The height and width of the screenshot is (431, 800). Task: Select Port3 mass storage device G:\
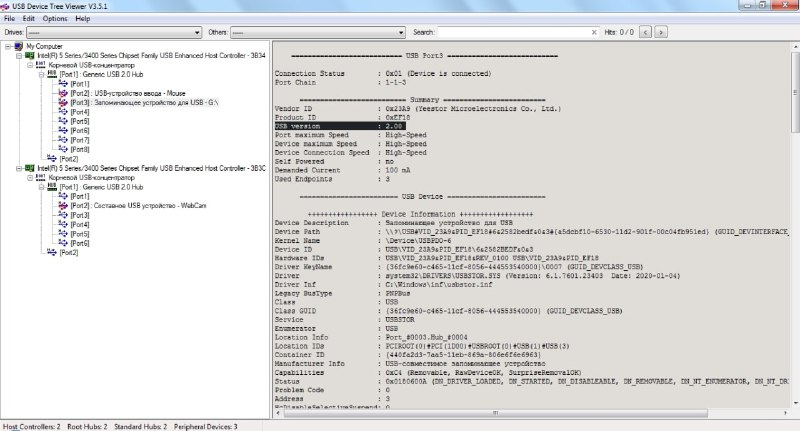point(144,103)
